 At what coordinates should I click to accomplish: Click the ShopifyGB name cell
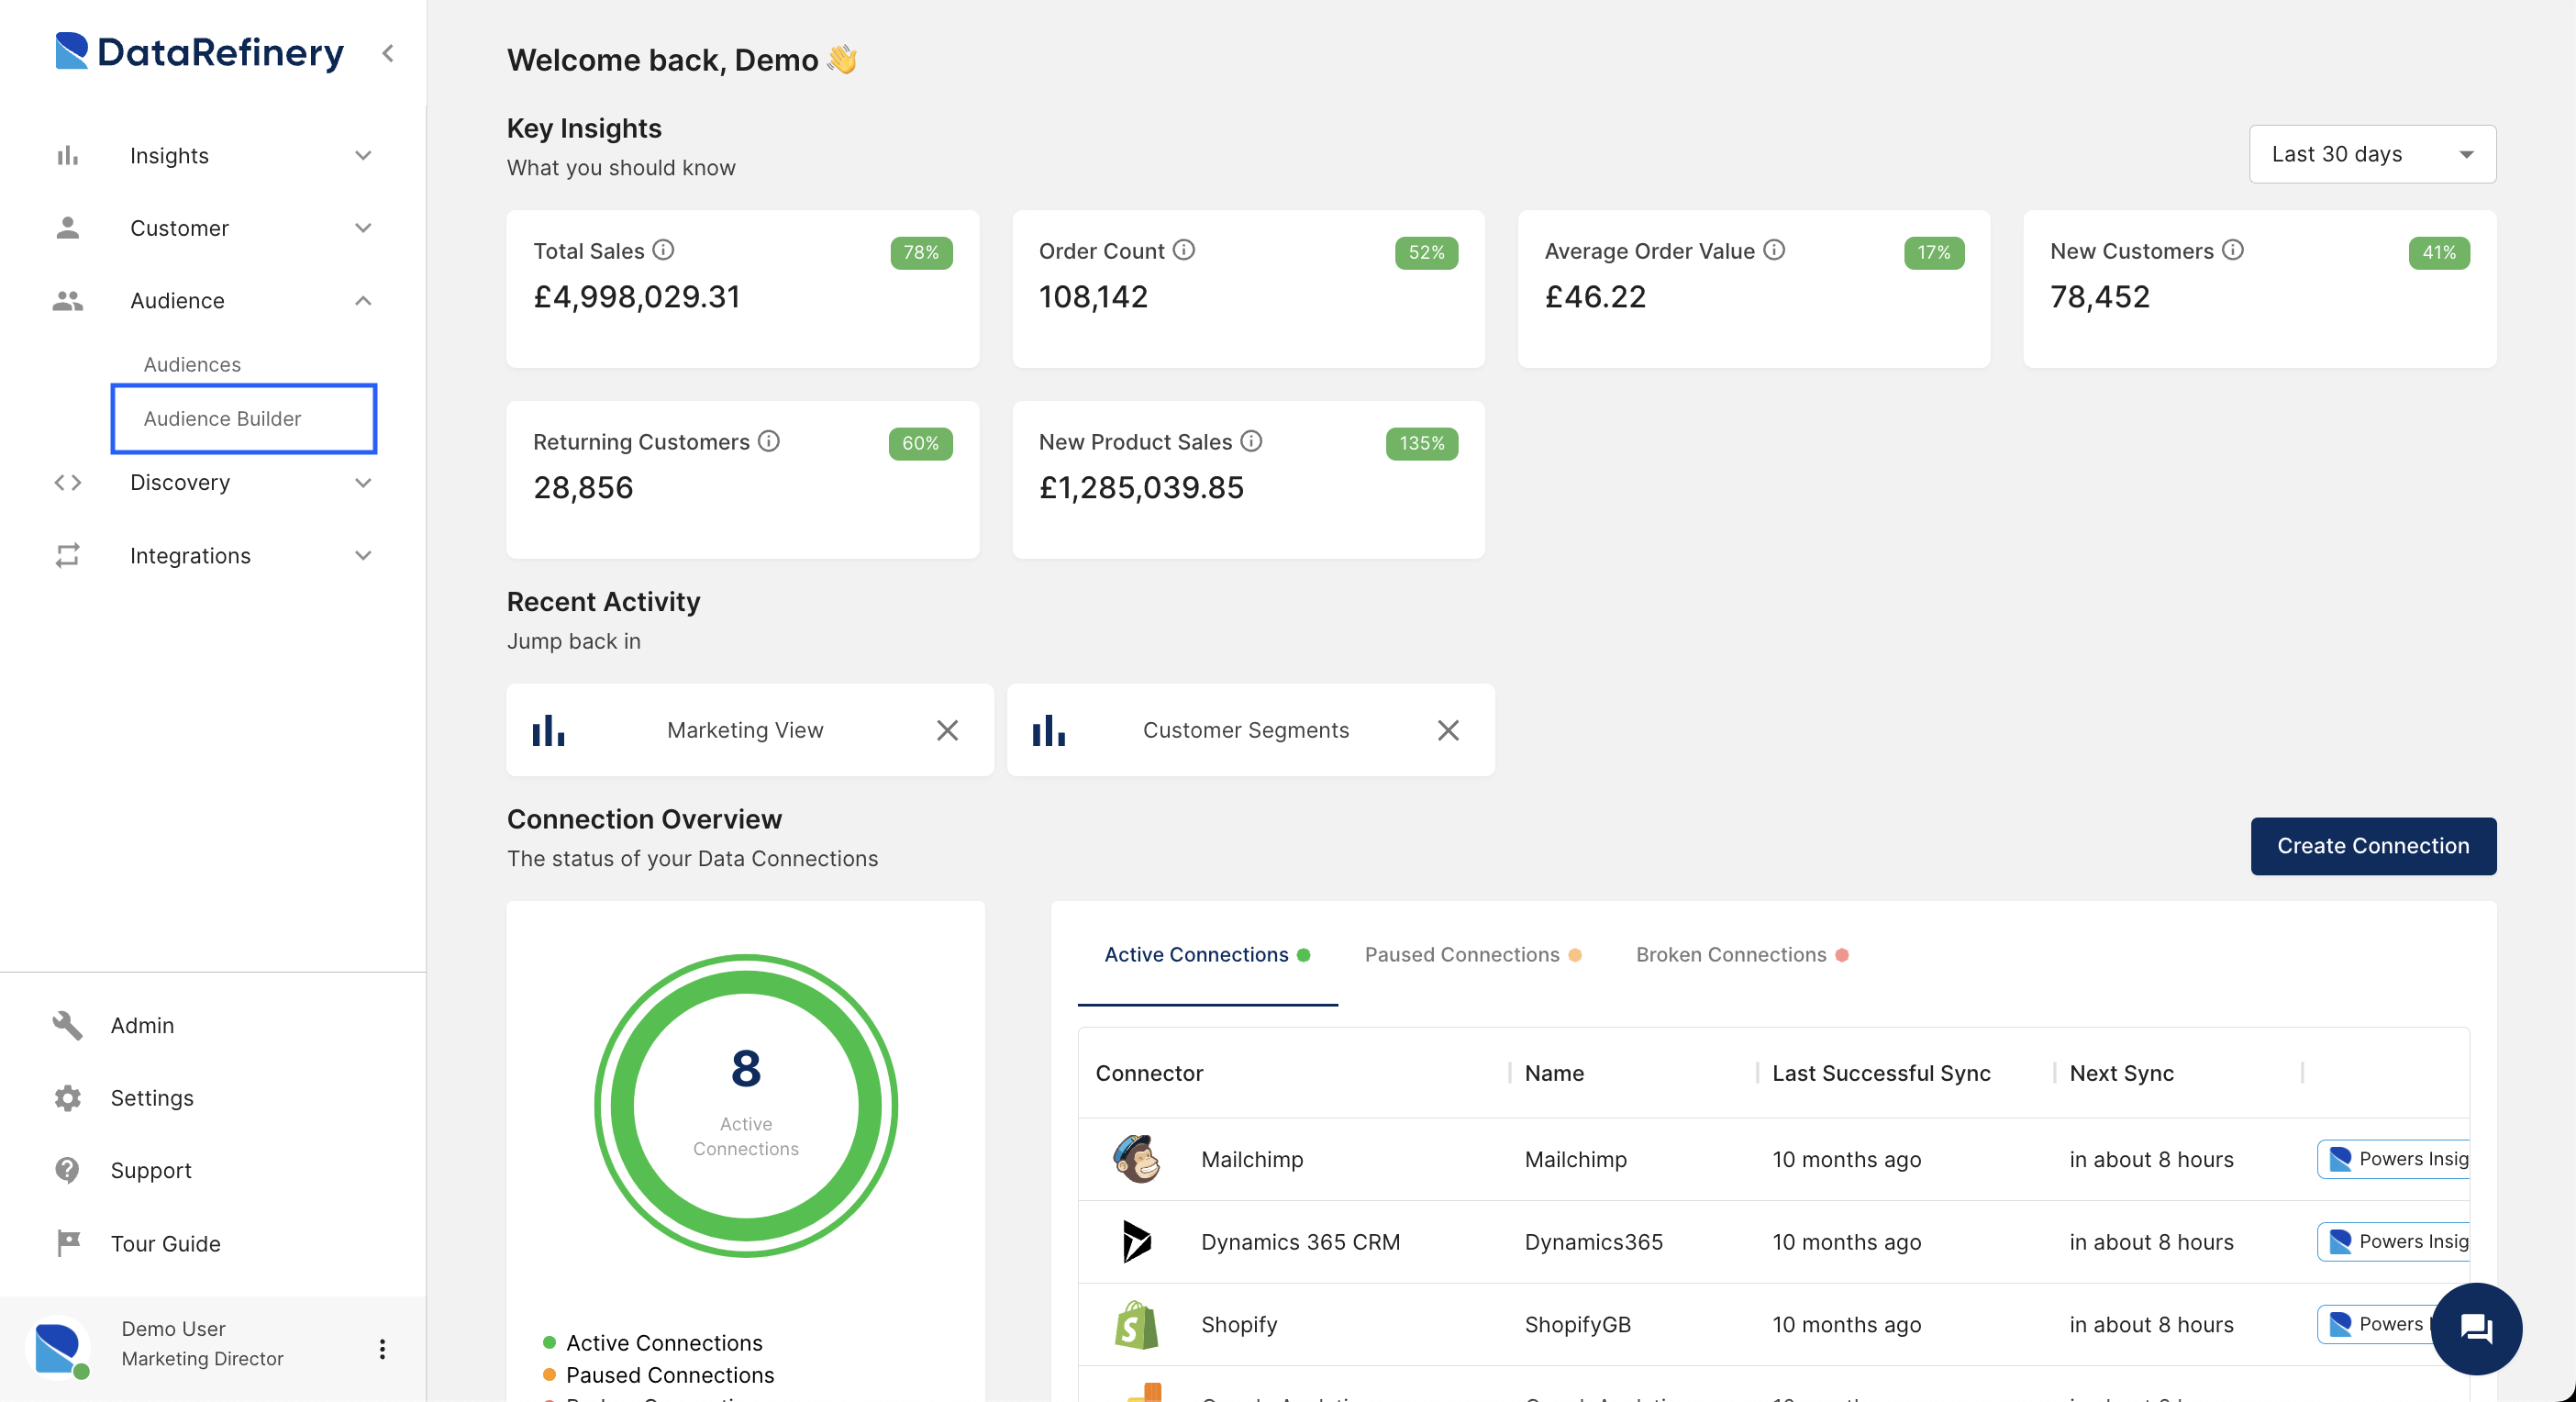point(1577,1324)
